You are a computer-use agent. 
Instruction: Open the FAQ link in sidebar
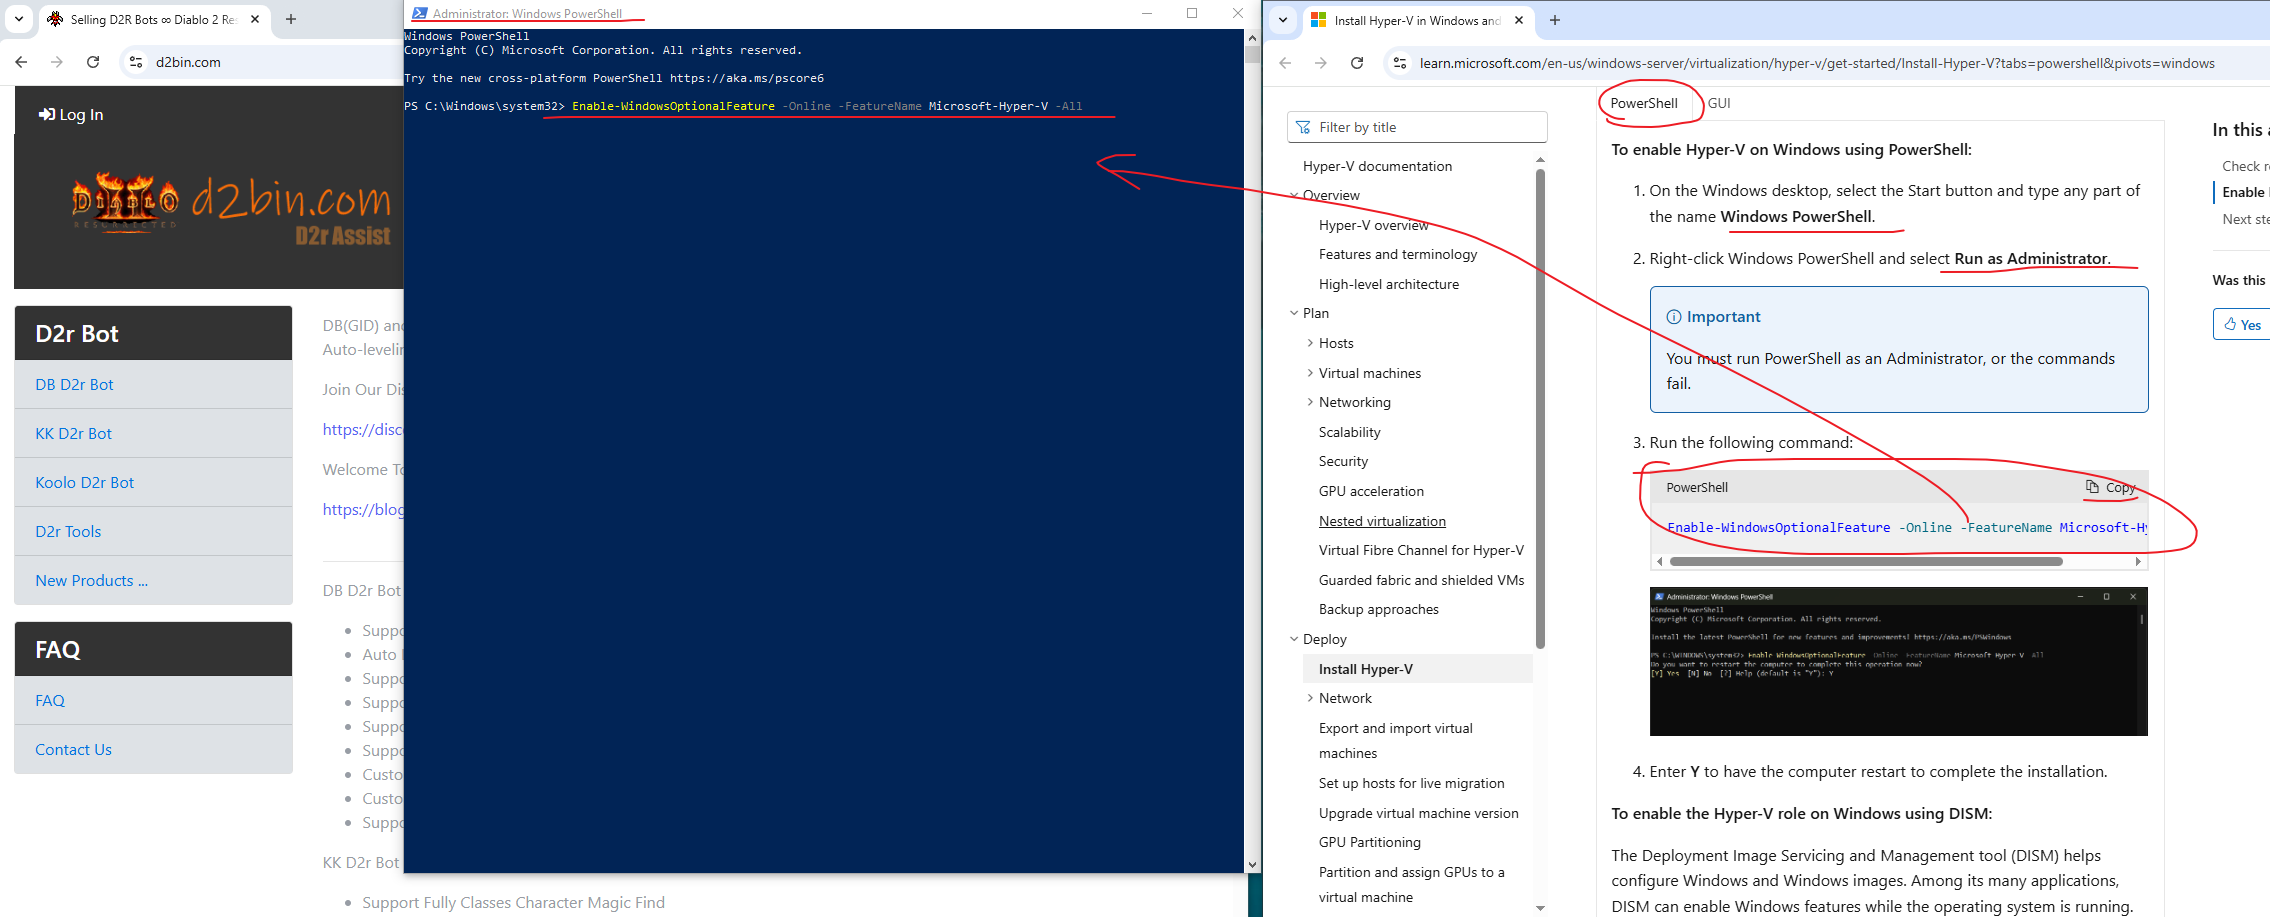point(50,701)
